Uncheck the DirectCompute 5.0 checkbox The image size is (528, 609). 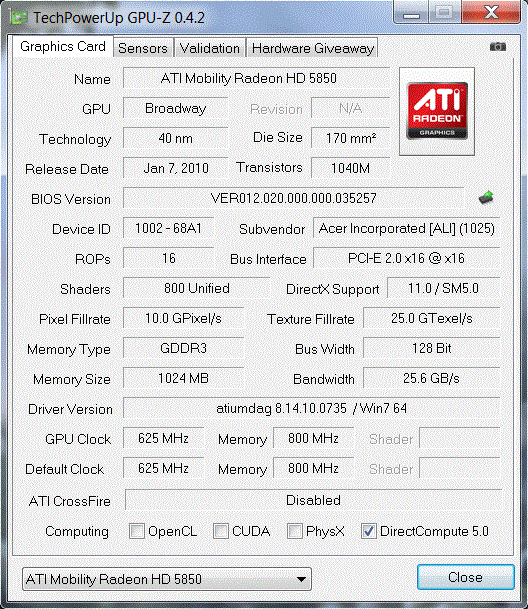368,531
